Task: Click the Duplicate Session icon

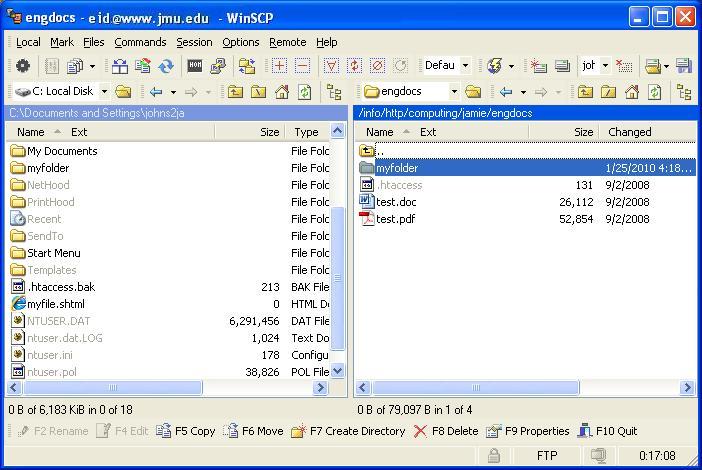Action: click(562, 66)
